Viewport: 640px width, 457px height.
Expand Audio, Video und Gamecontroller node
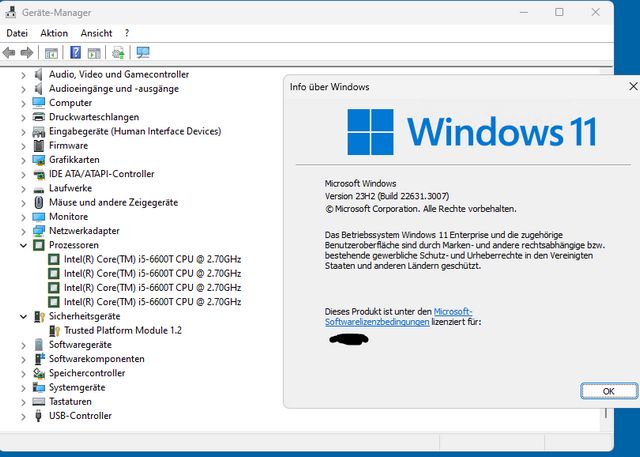tap(23, 75)
